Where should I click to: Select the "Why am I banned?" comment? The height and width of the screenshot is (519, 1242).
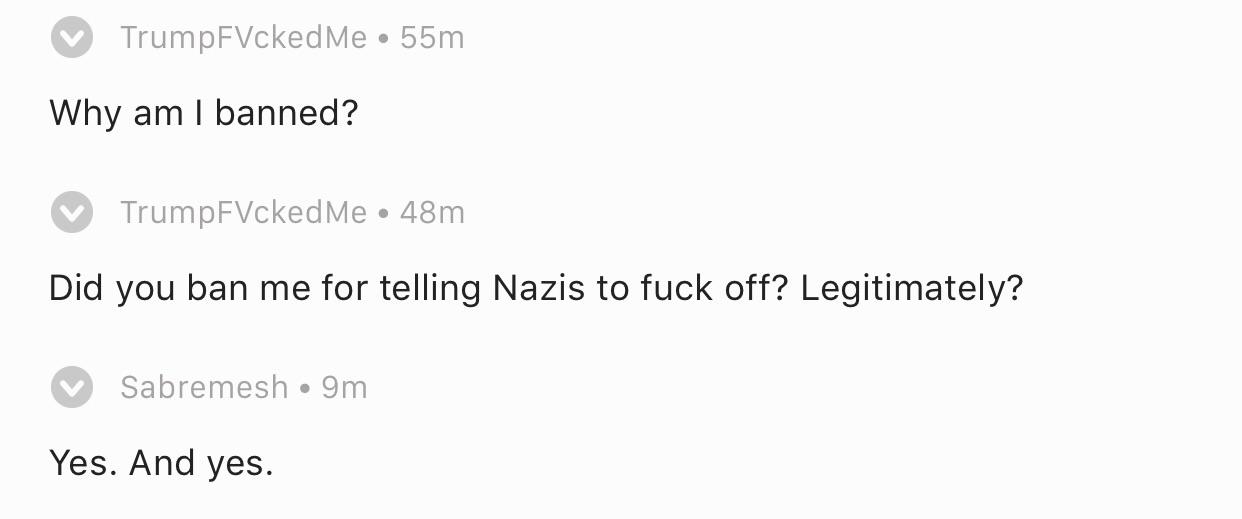pos(203,113)
